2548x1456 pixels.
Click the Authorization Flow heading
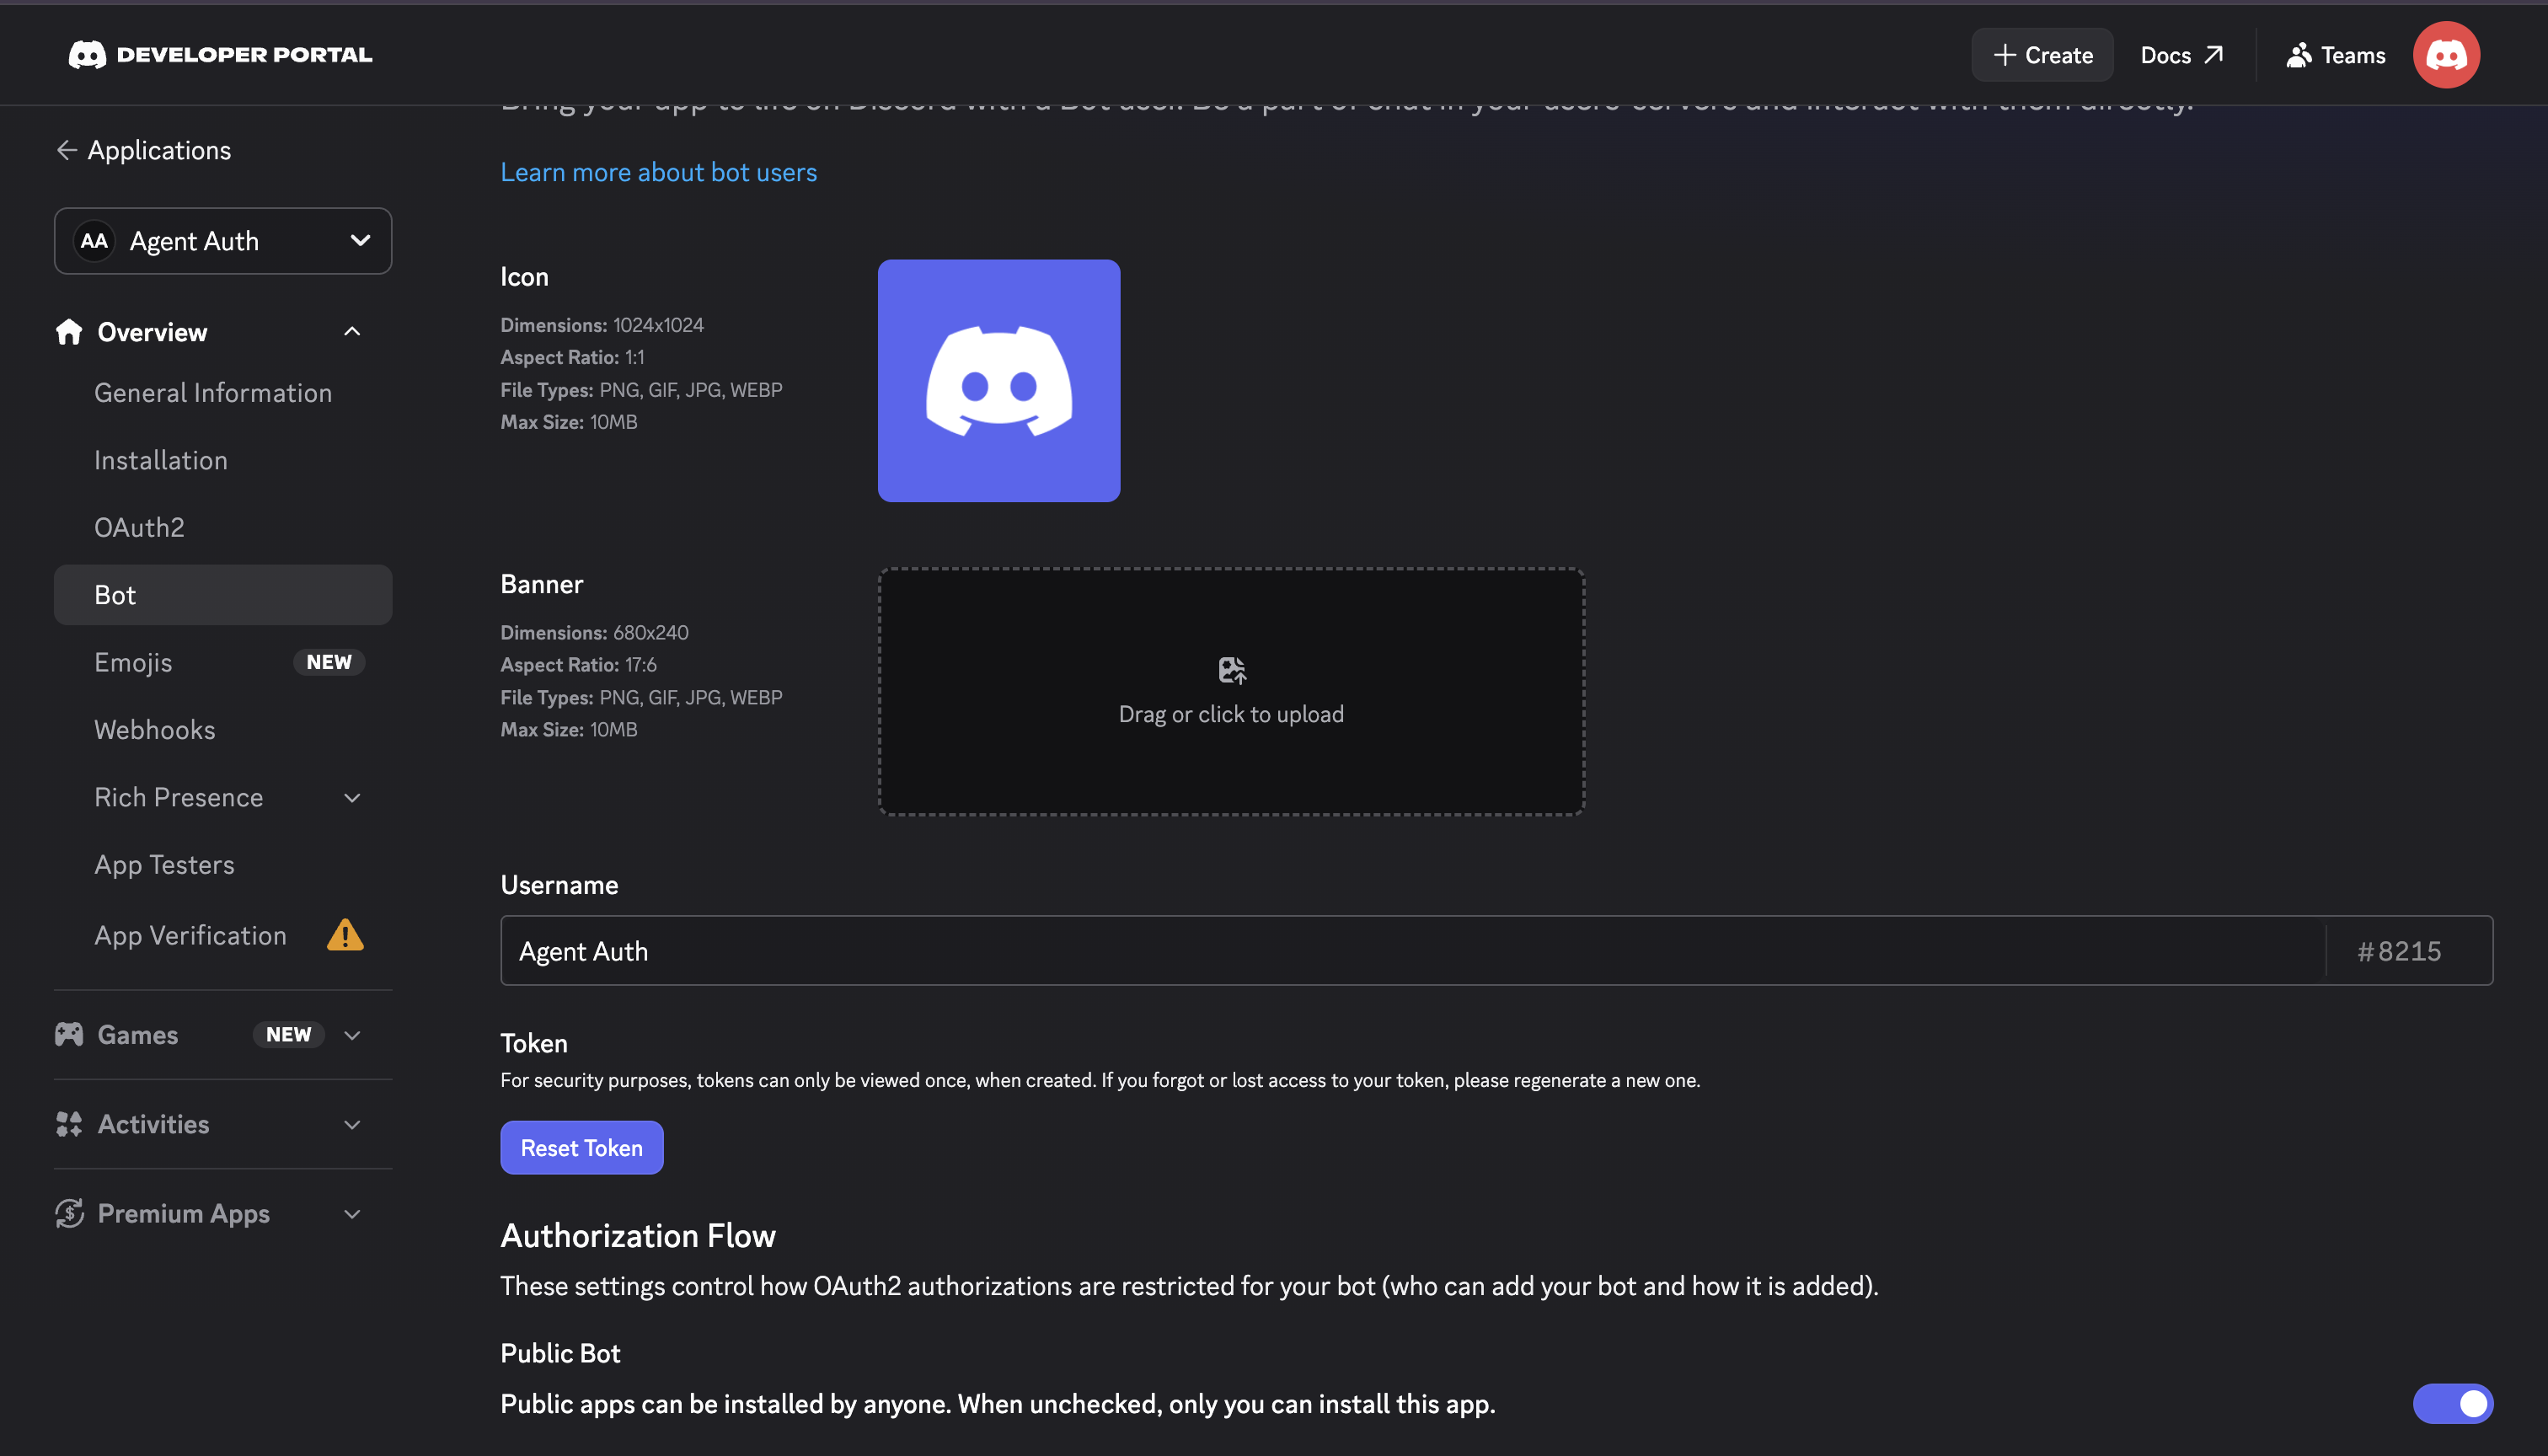click(x=638, y=1236)
